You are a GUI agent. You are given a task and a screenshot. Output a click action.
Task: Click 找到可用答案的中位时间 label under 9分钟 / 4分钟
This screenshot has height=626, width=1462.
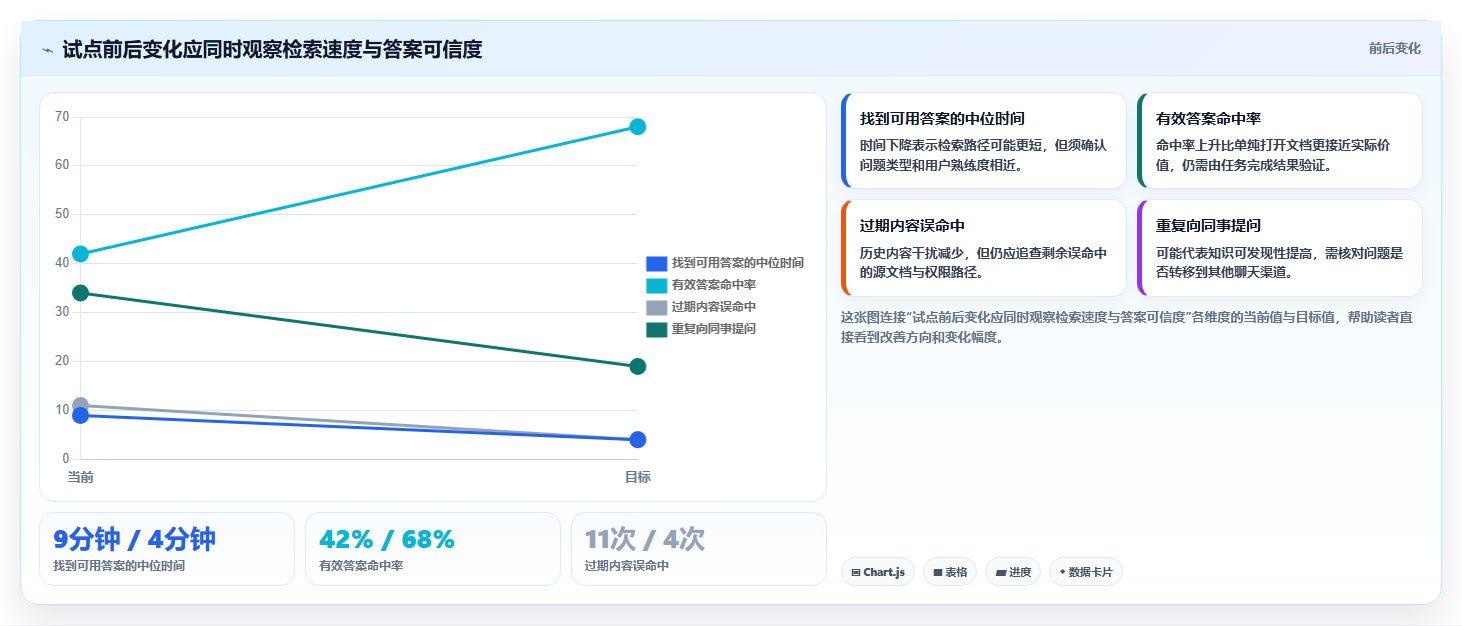(x=119, y=566)
